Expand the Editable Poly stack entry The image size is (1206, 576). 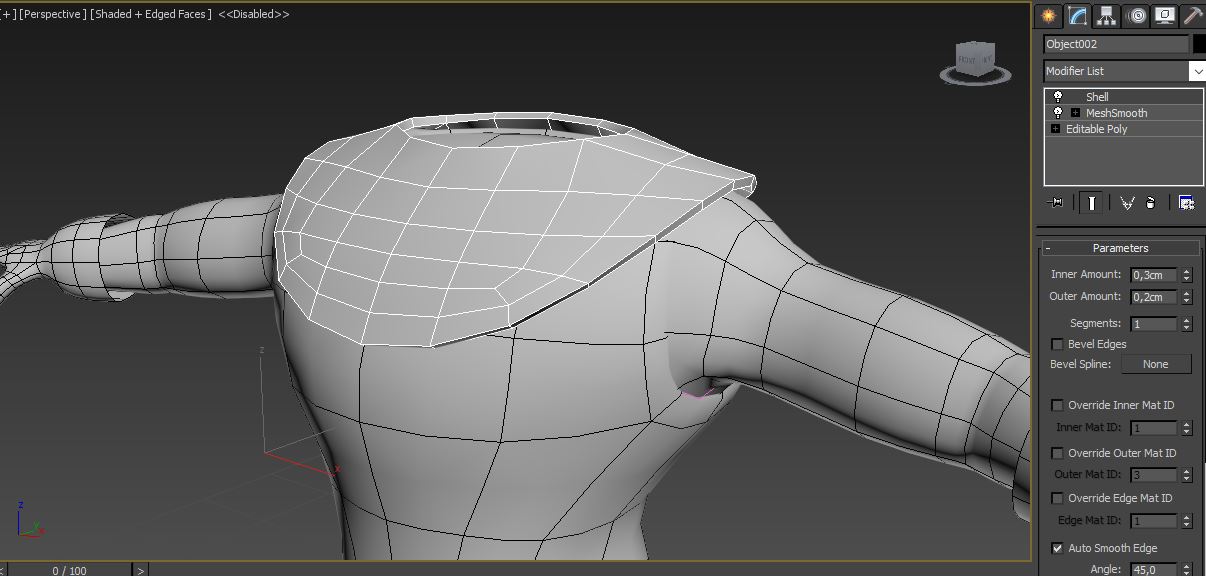coord(1055,129)
